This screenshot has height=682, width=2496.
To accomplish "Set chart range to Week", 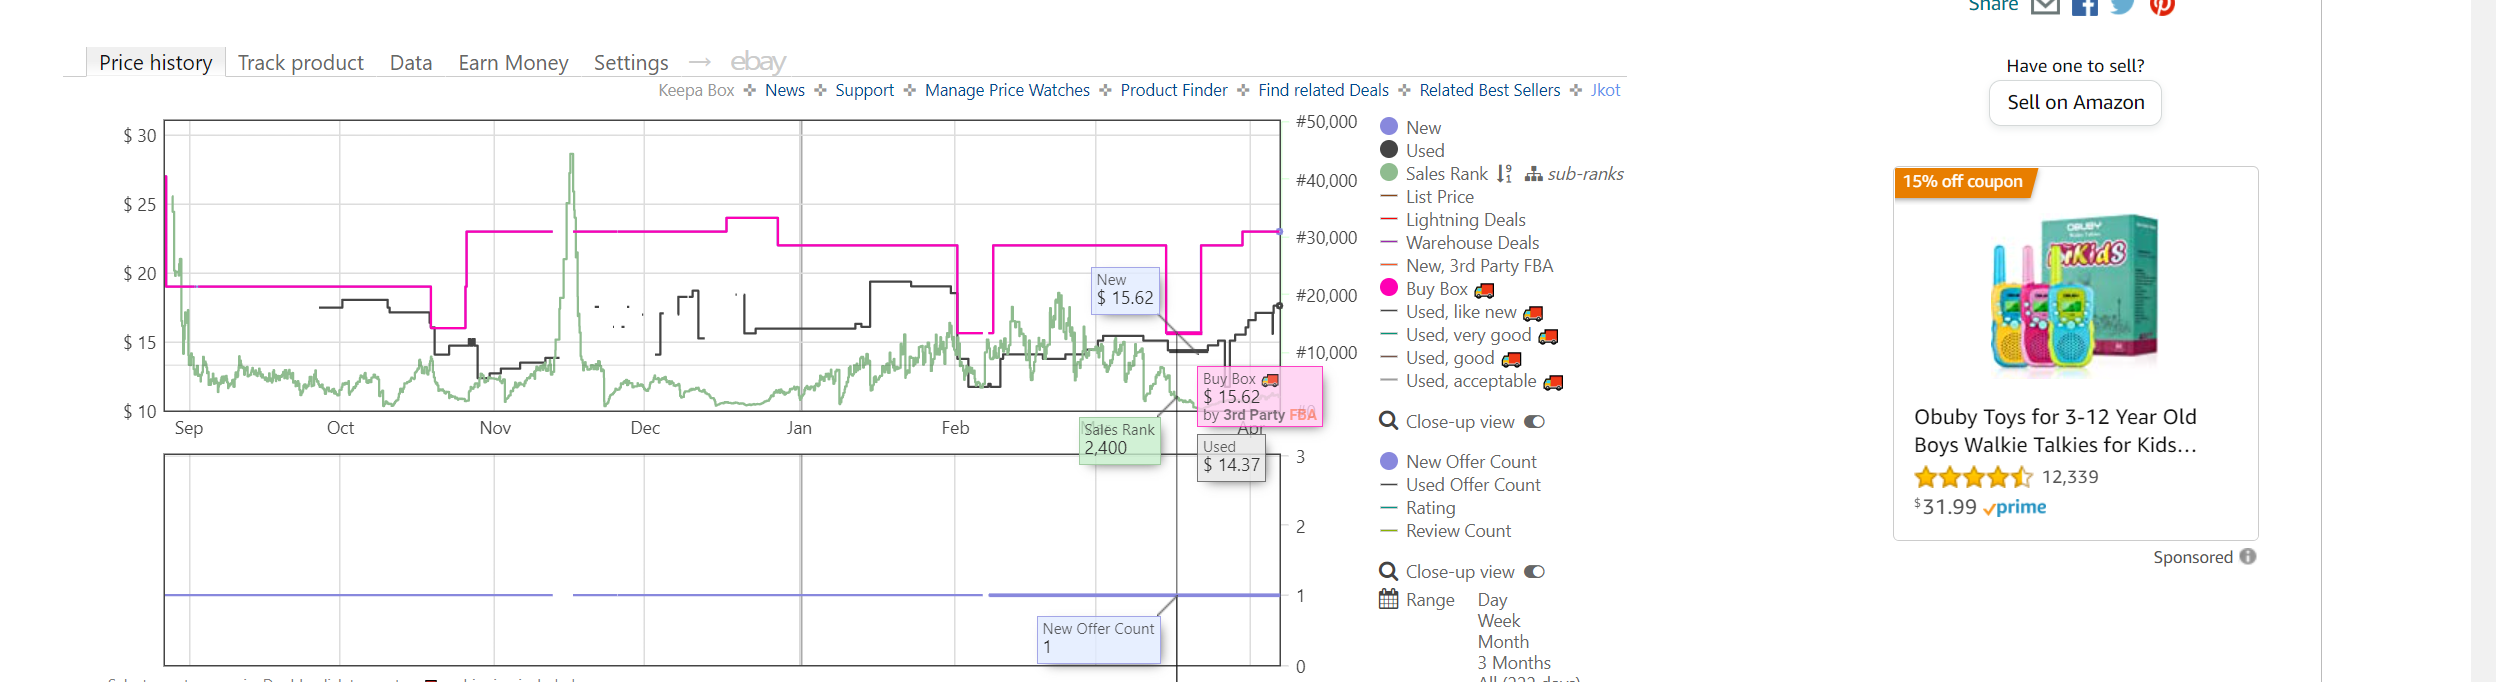I will pos(1499,621).
